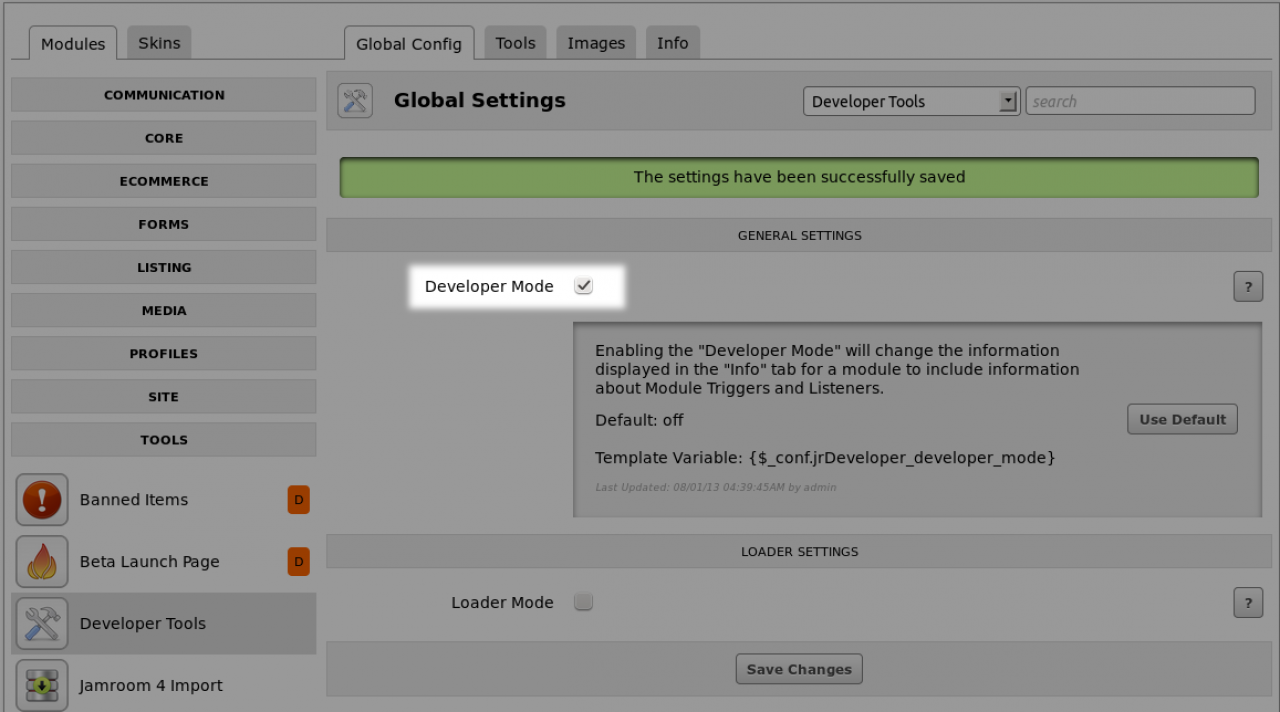
Task: Switch to the Skins tab
Action: [x=159, y=43]
